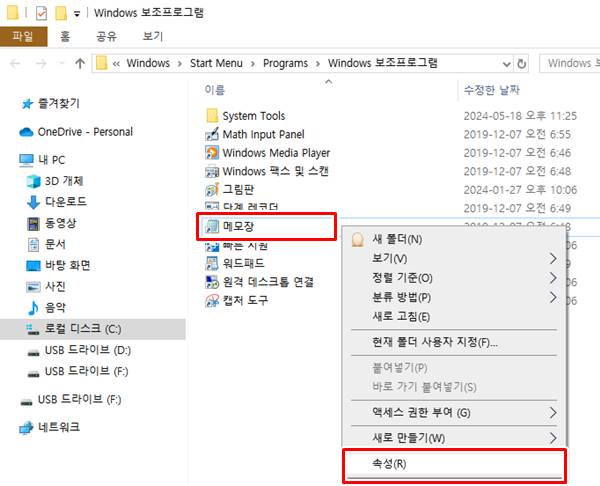The height and width of the screenshot is (486, 600).
Task: Switch to the 보기 ribbon tab
Action: (x=153, y=36)
